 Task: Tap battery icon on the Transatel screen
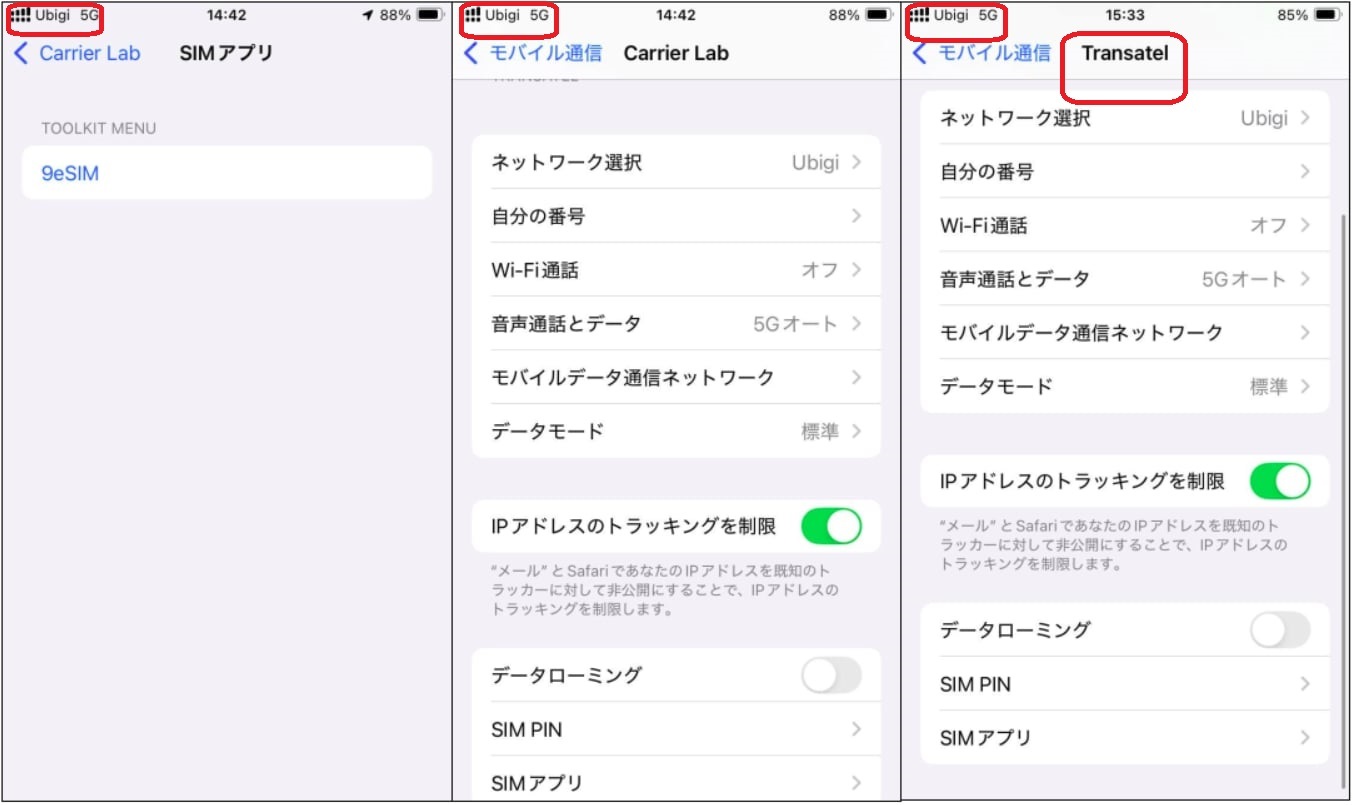[1329, 15]
